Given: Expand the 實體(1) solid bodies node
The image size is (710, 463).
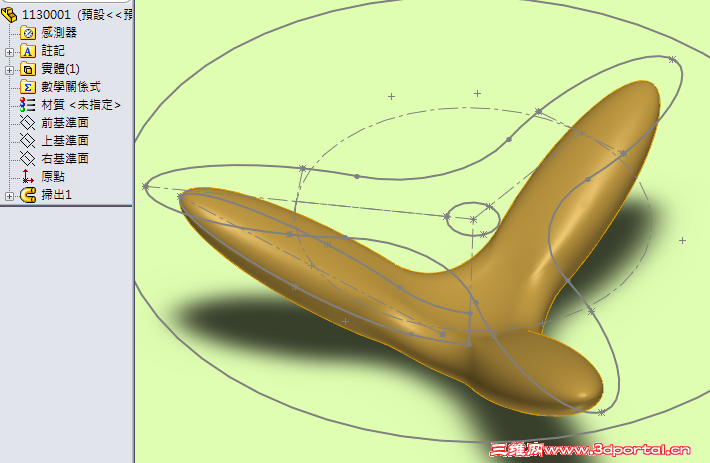Looking at the screenshot, I should [x=9, y=70].
